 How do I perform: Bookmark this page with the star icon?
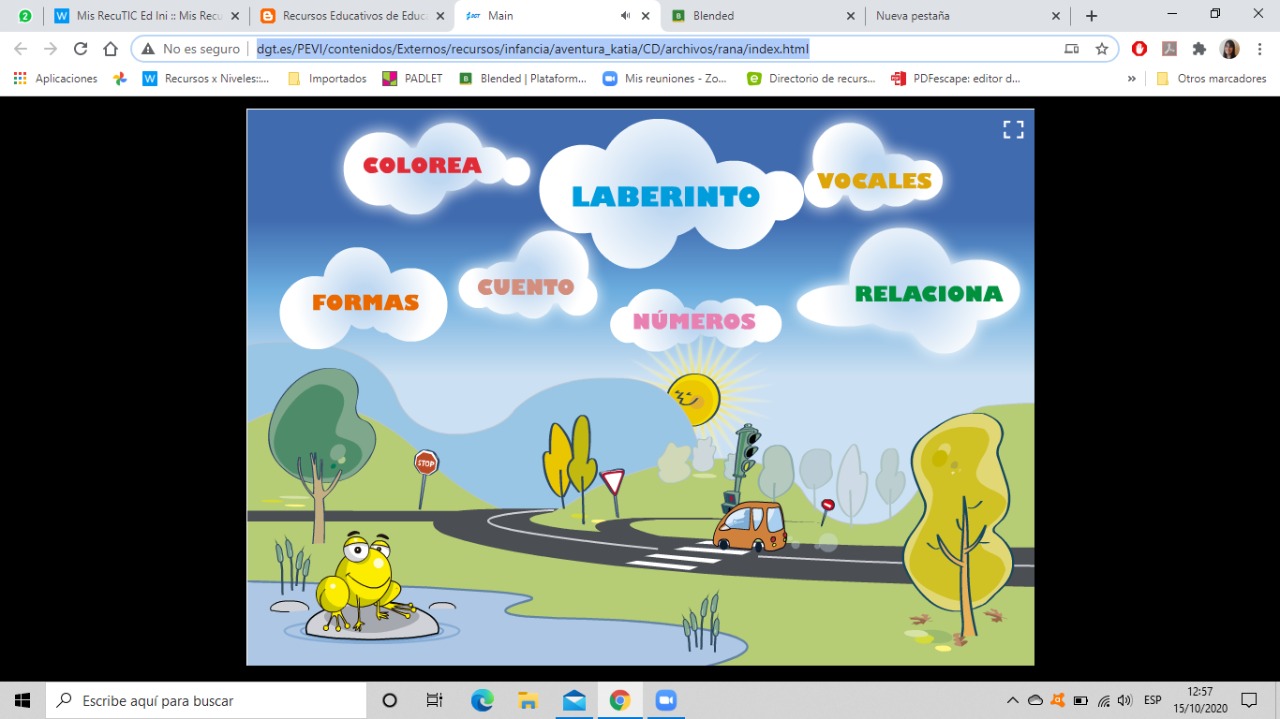[x=1102, y=49]
